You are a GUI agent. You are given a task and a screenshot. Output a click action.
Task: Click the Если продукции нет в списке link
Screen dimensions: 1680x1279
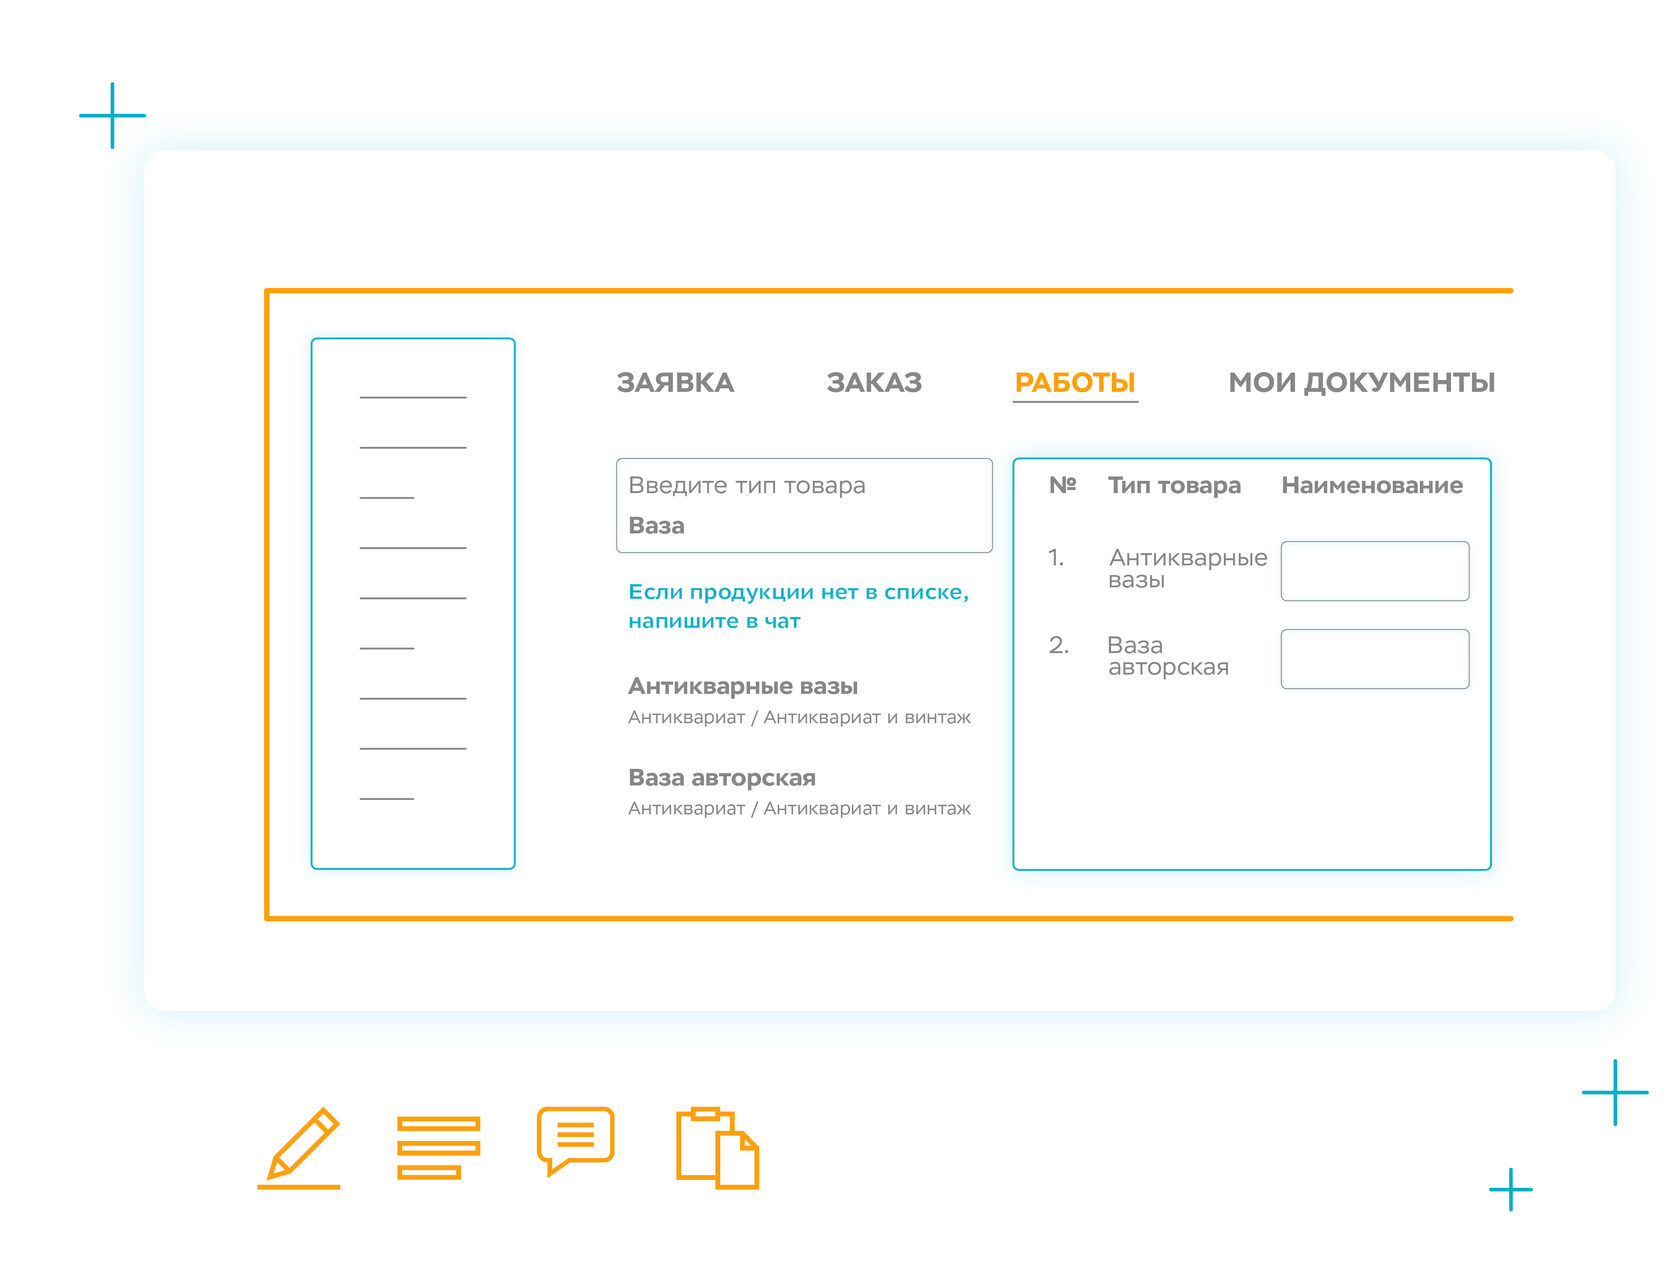(x=798, y=606)
